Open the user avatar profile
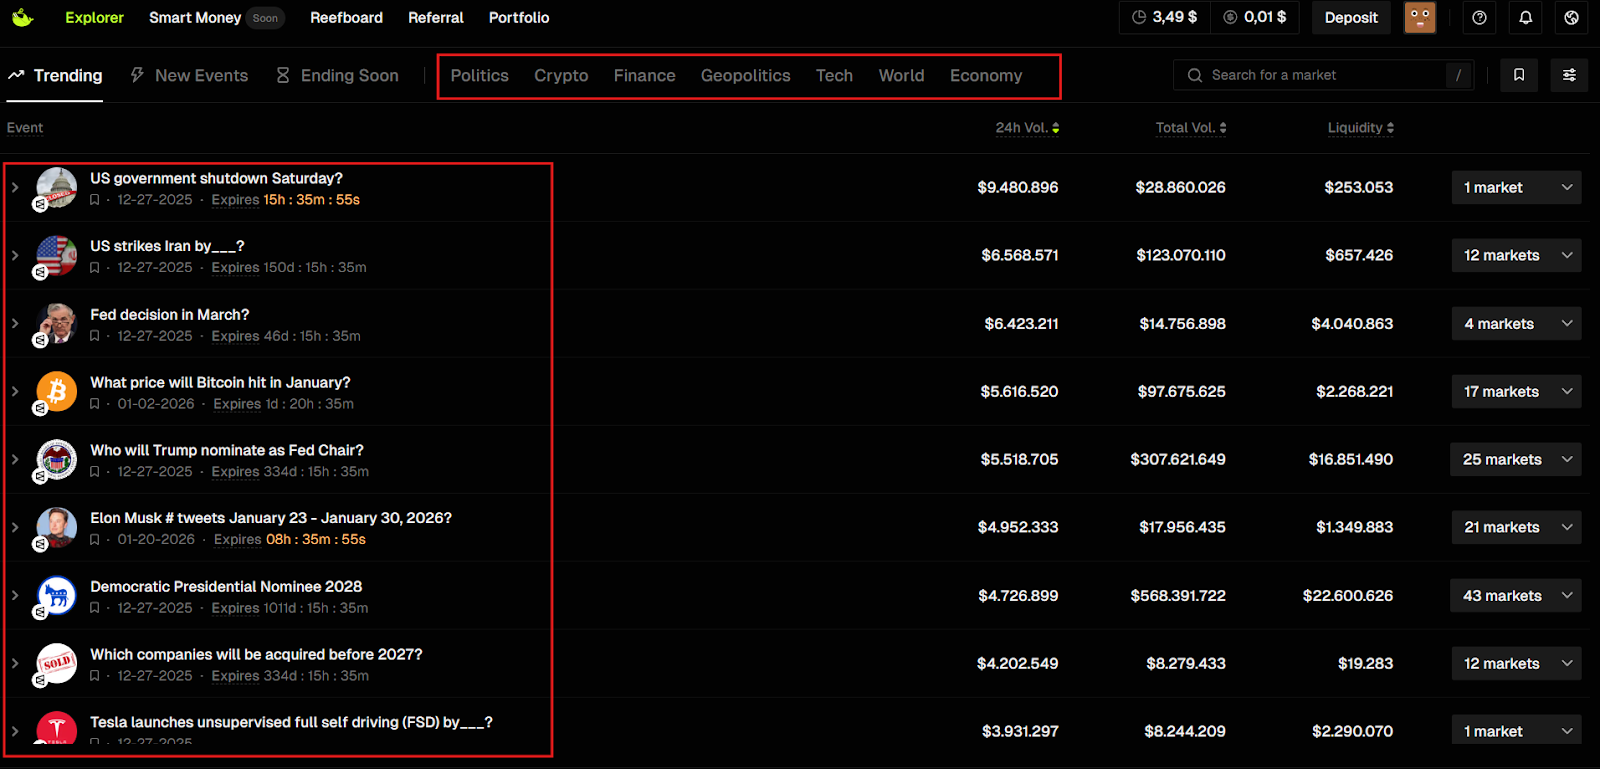Viewport: 1600px width, 769px height. click(1420, 17)
